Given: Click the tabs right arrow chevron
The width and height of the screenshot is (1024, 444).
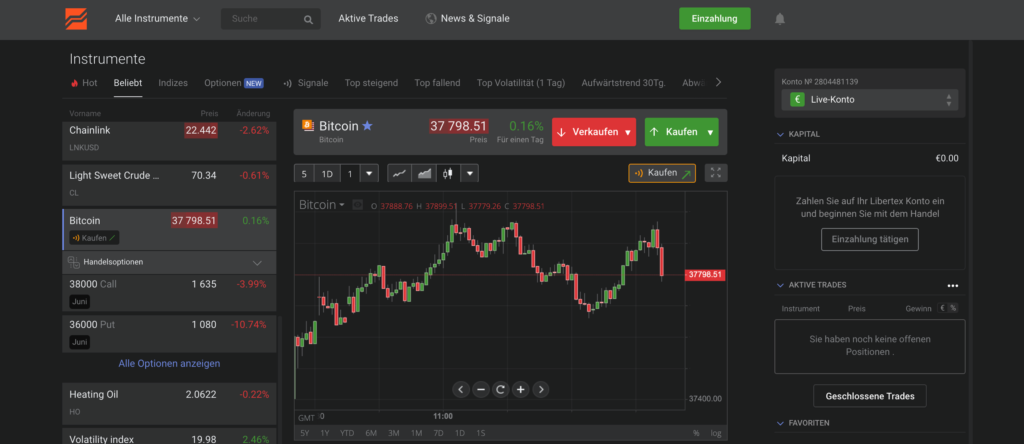Looking at the screenshot, I should point(718,82).
